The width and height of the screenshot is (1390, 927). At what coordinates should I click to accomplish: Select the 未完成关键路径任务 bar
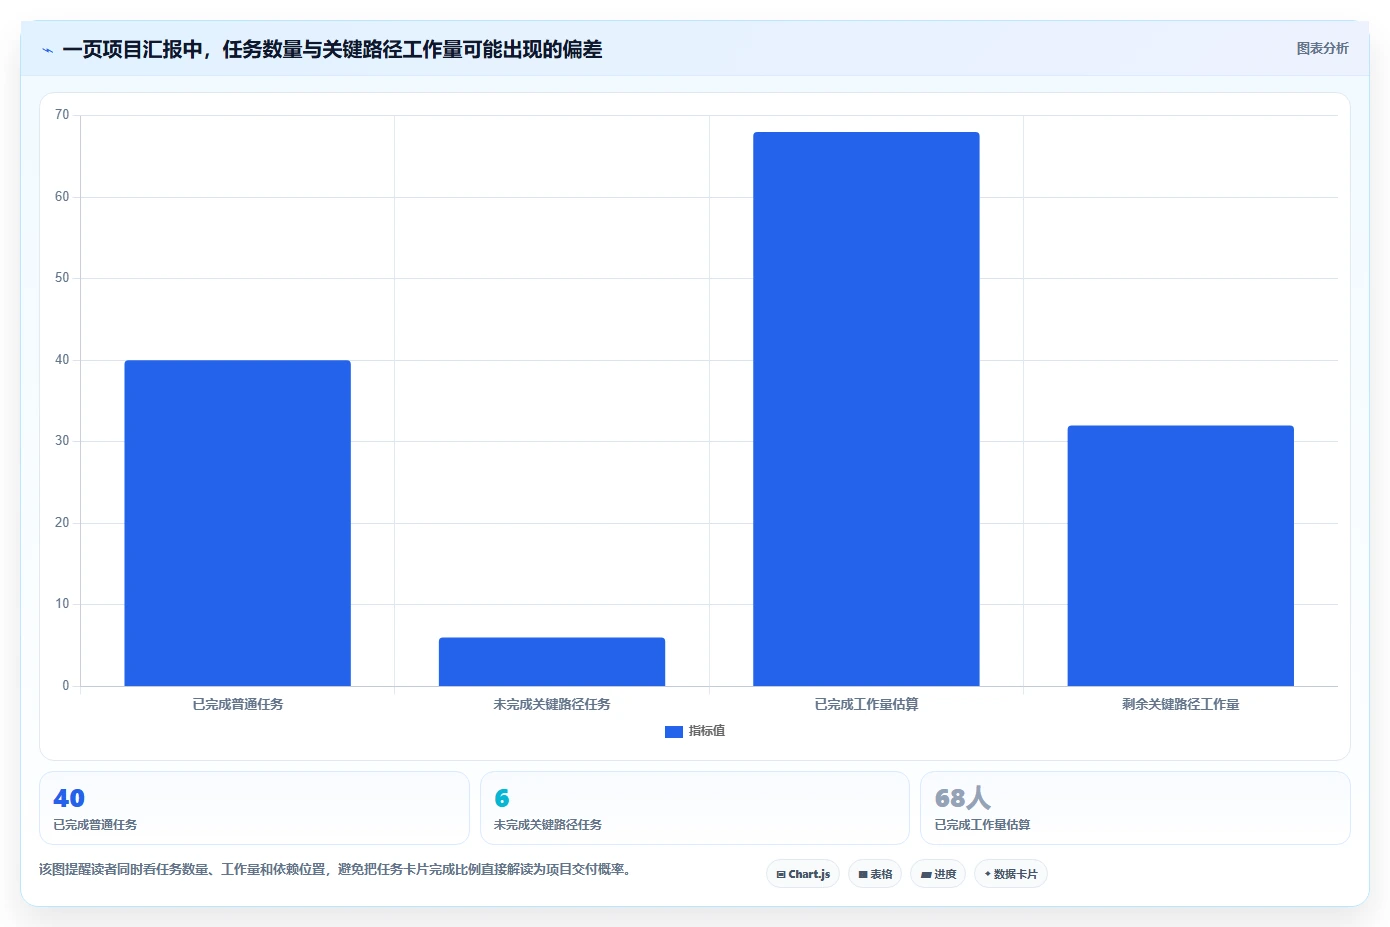pyautogui.click(x=552, y=662)
